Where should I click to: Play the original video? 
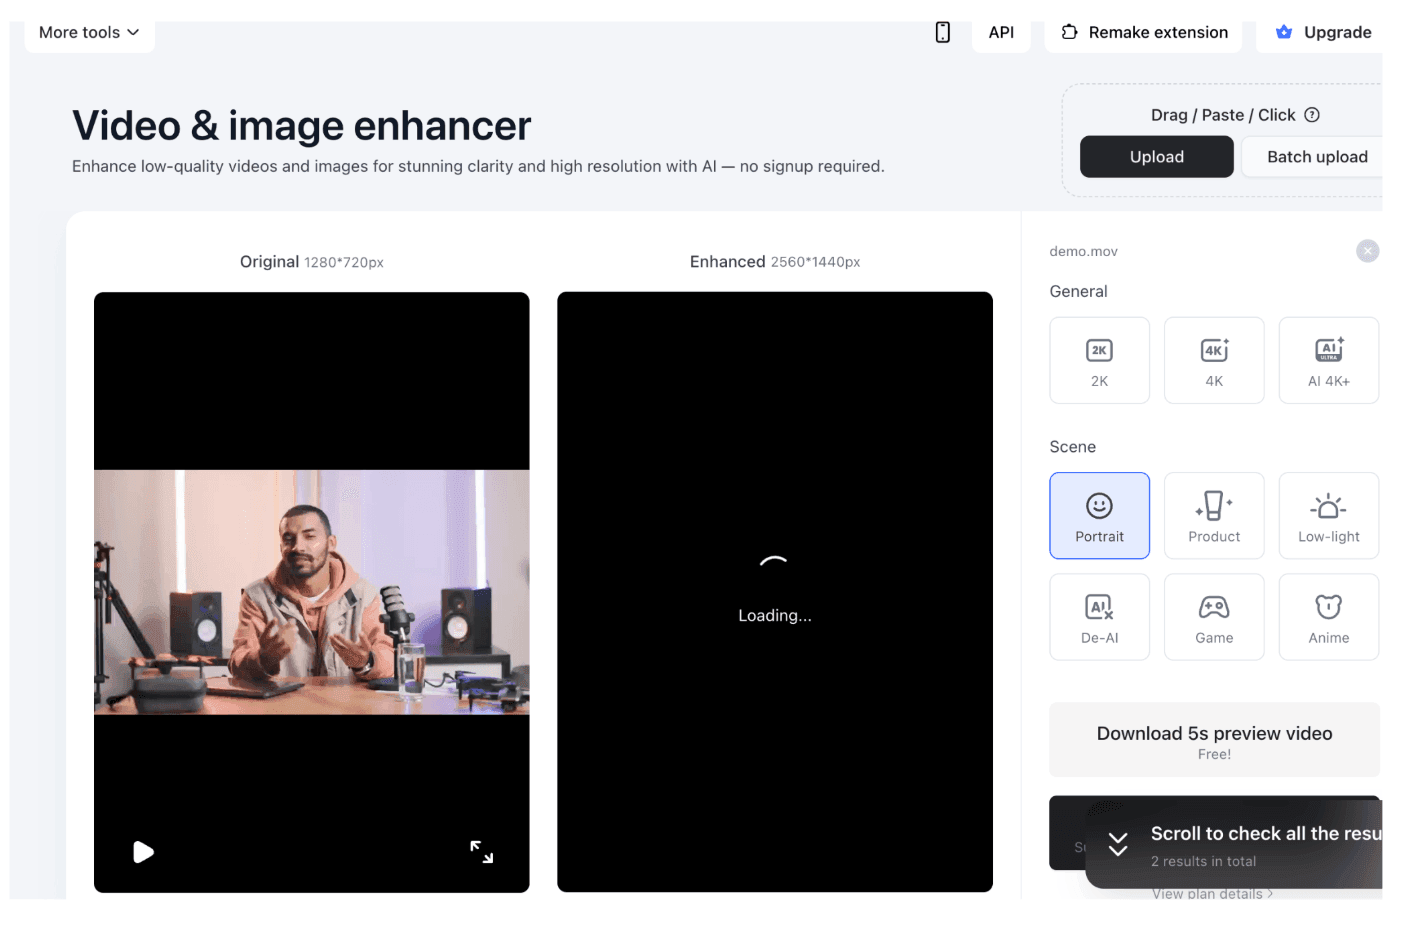coord(144,851)
